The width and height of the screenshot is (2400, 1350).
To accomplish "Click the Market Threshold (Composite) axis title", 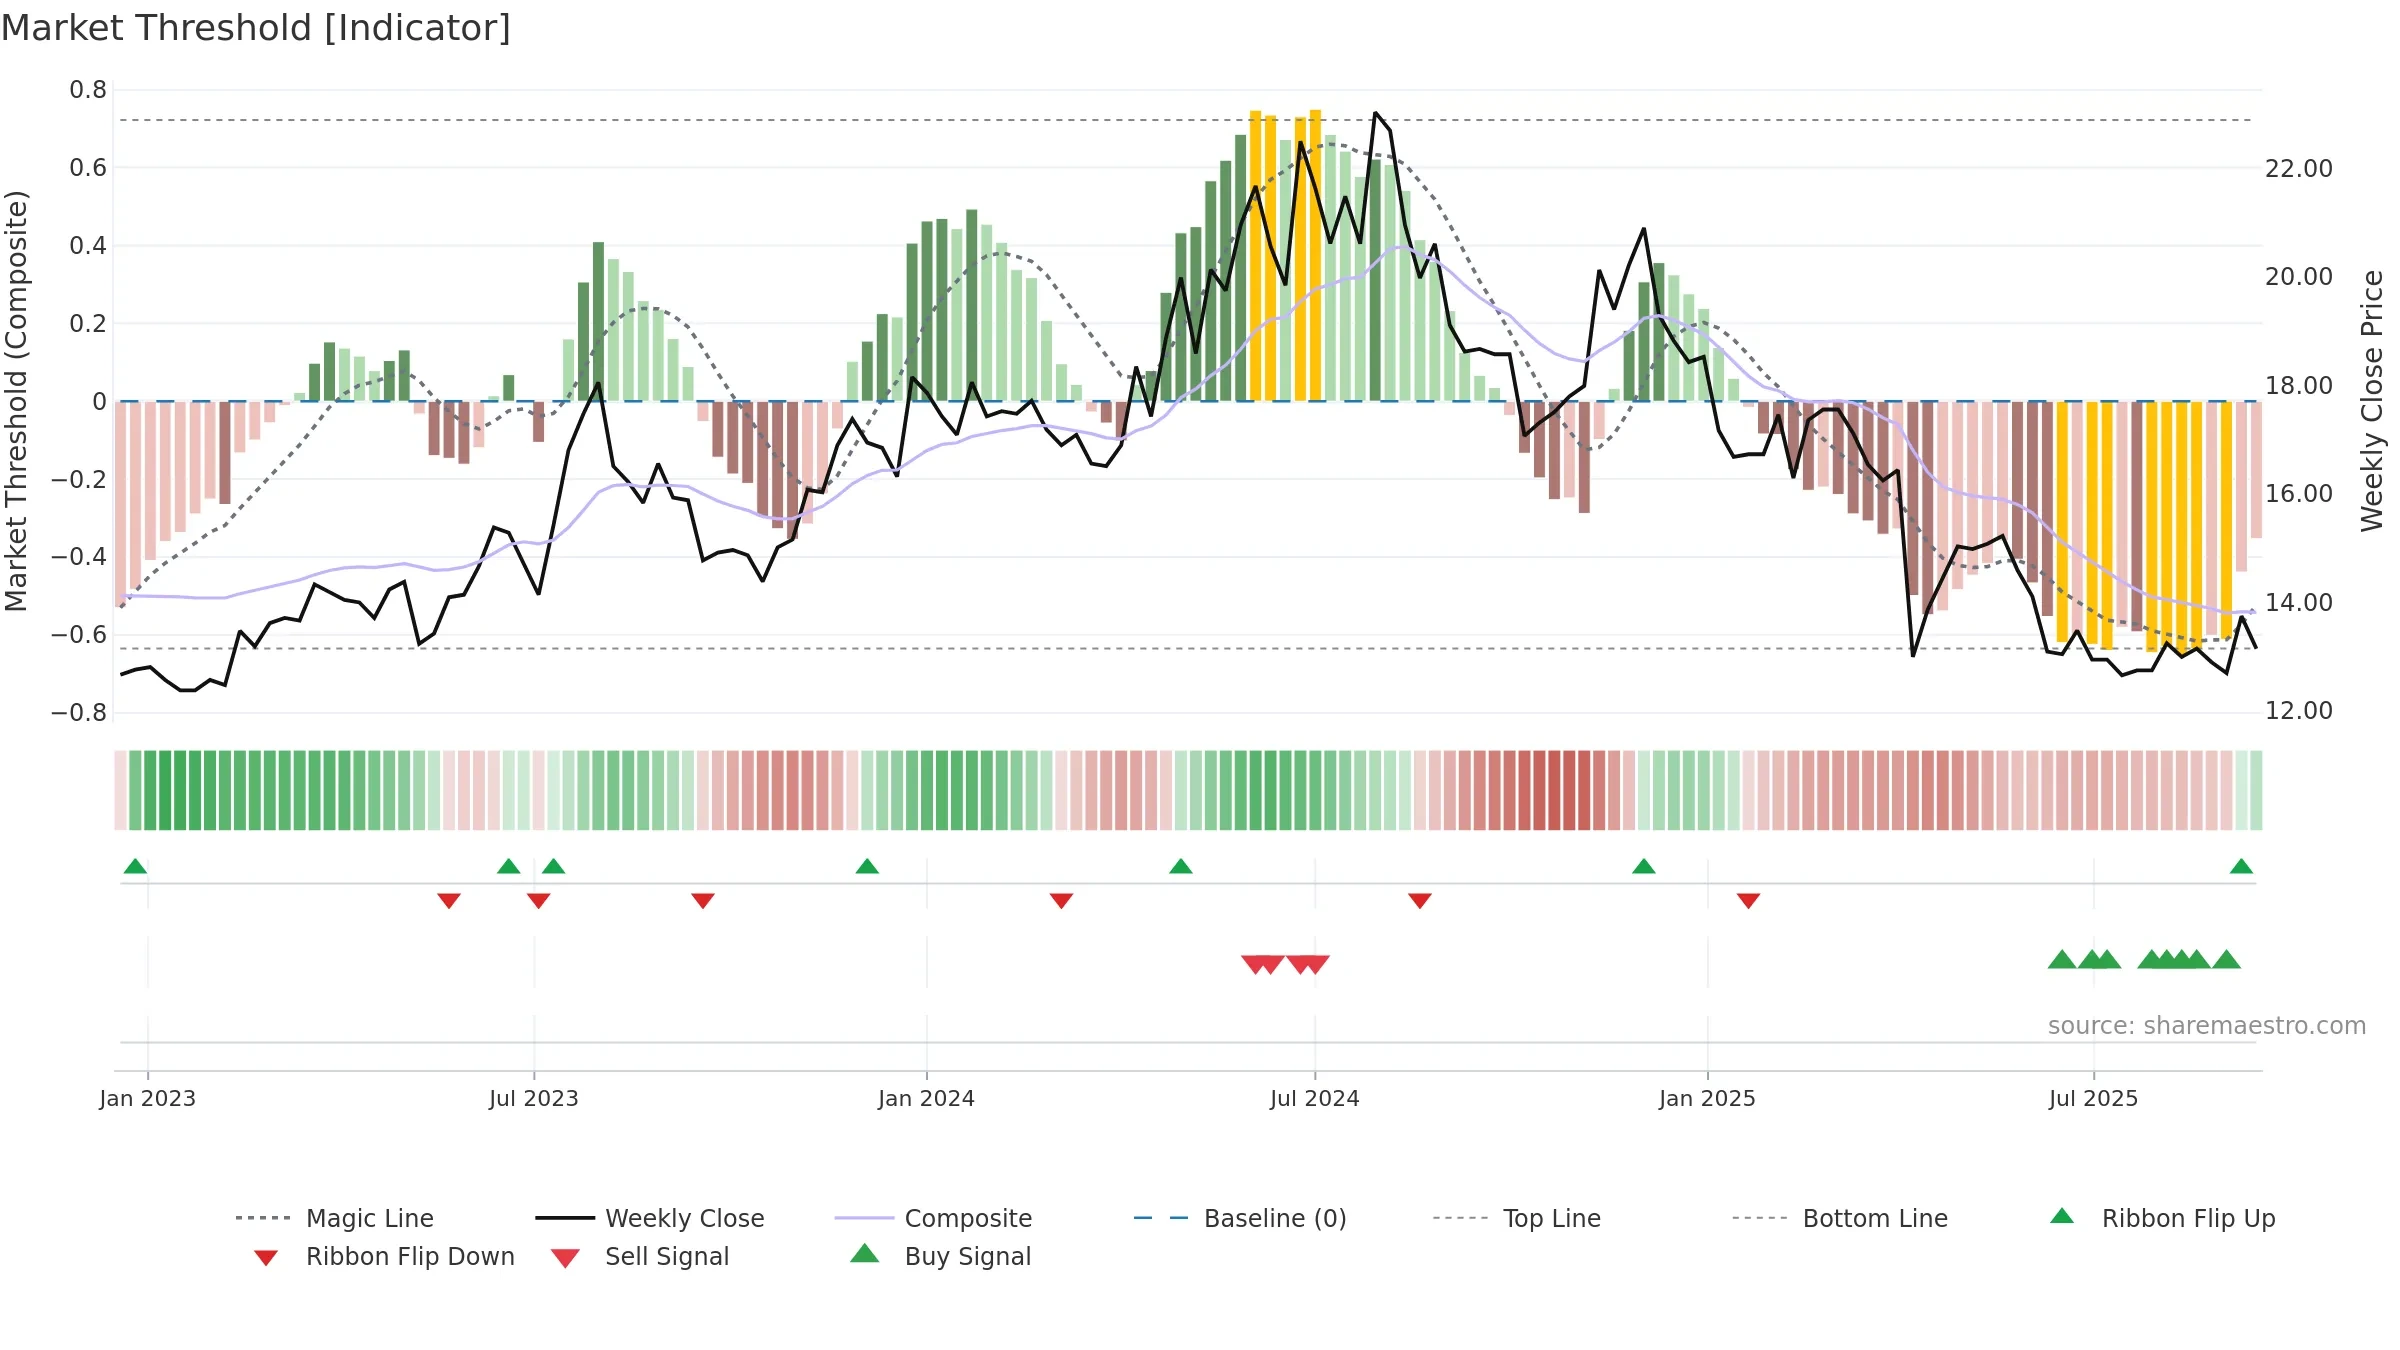I will click(x=16, y=400).
